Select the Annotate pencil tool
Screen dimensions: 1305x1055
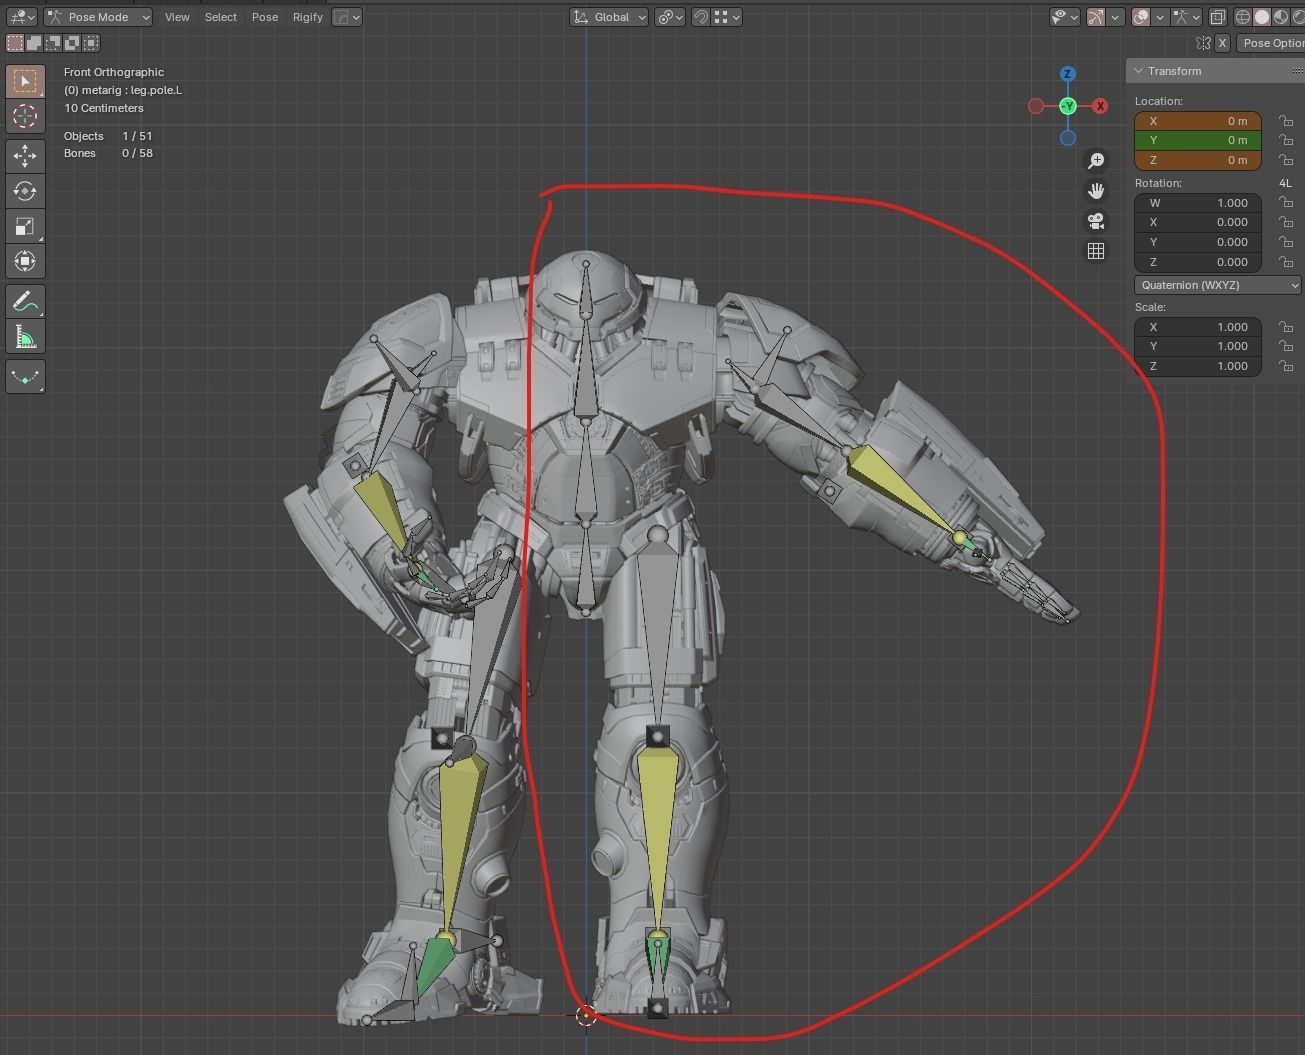(x=25, y=301)
